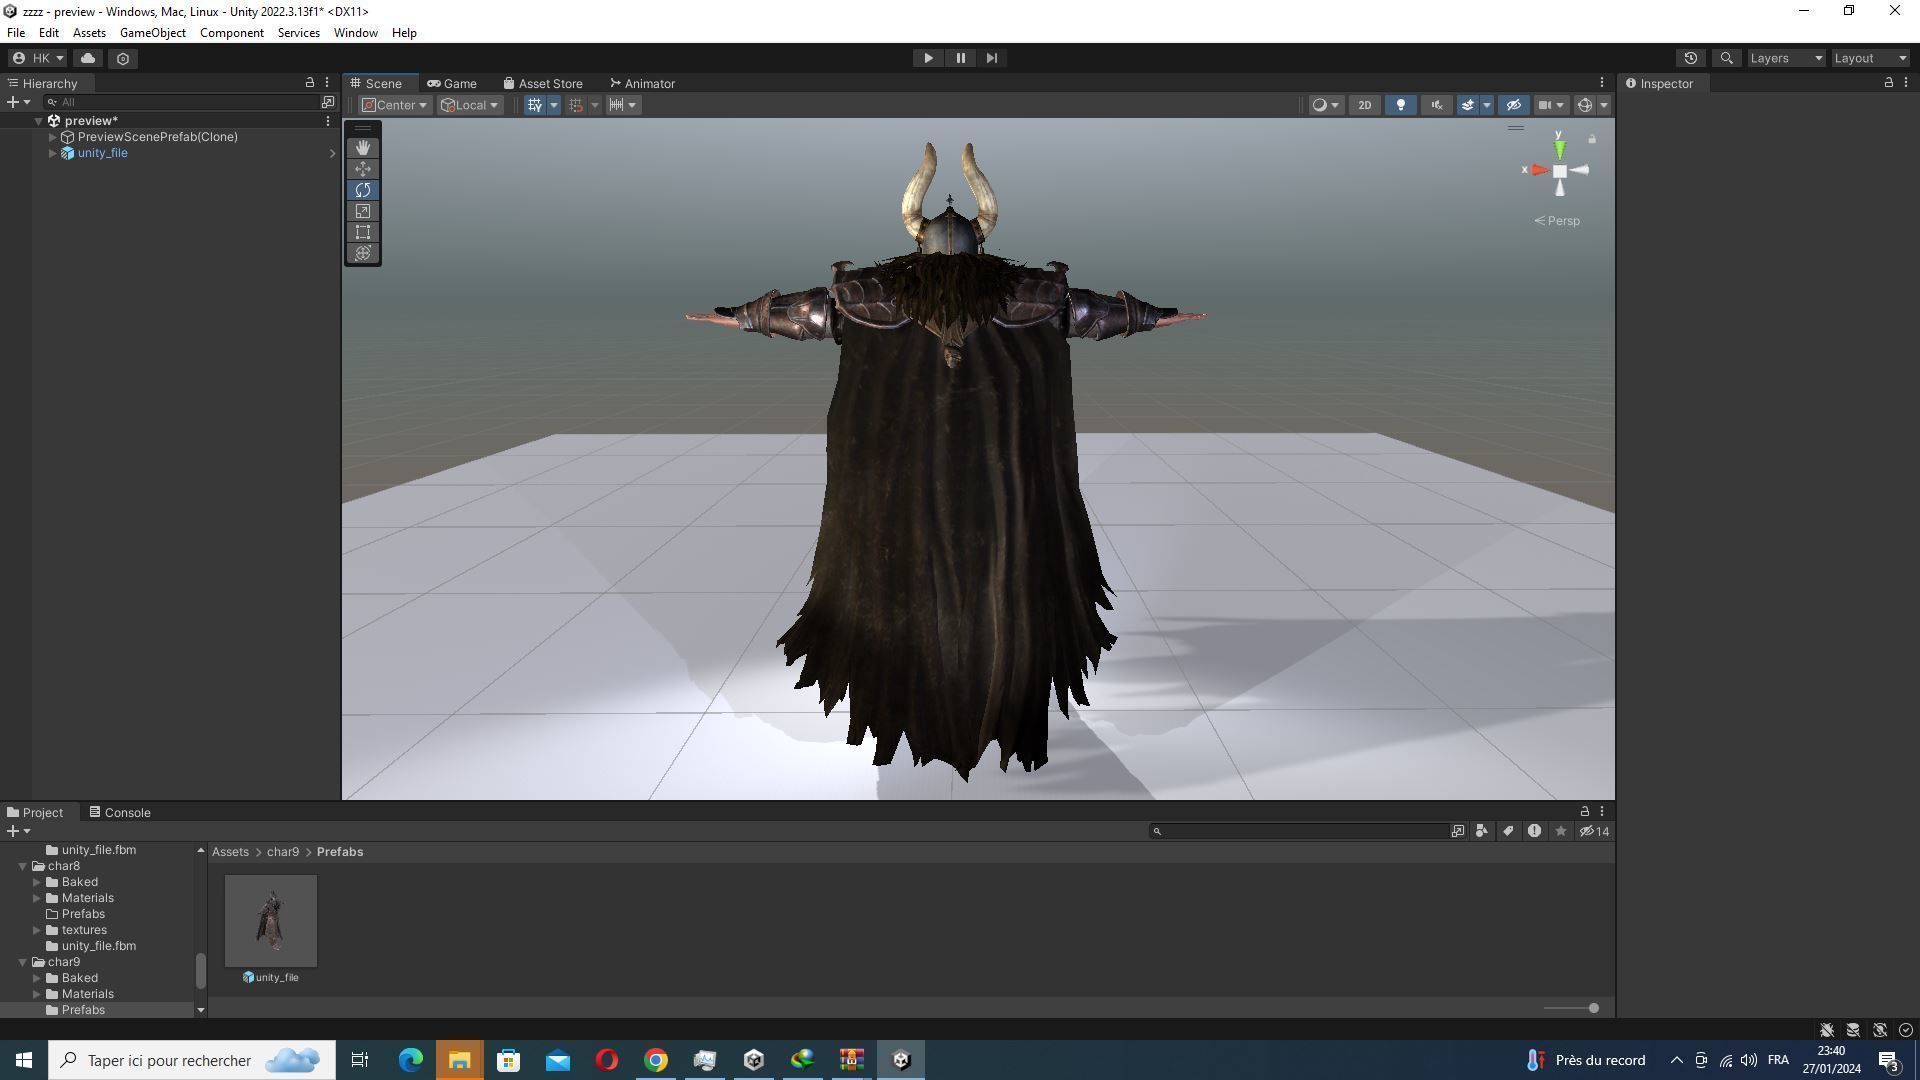Image resolution: width=1920 pixels, height=1080 pixels.
Task: Open Unity Cloud services icon
Action: pyautogui.click(x=88, y=58)
